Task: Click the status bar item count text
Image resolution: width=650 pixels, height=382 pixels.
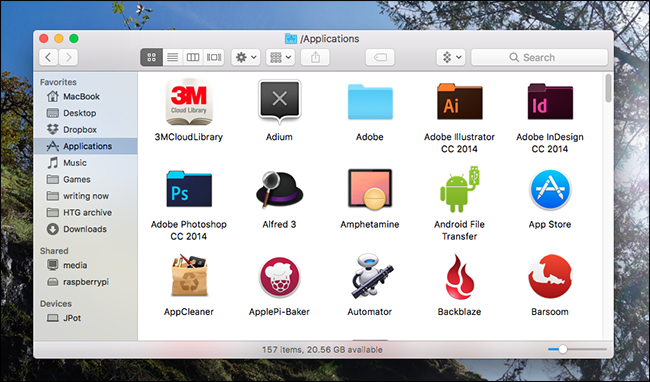Action: click(322, 350)
